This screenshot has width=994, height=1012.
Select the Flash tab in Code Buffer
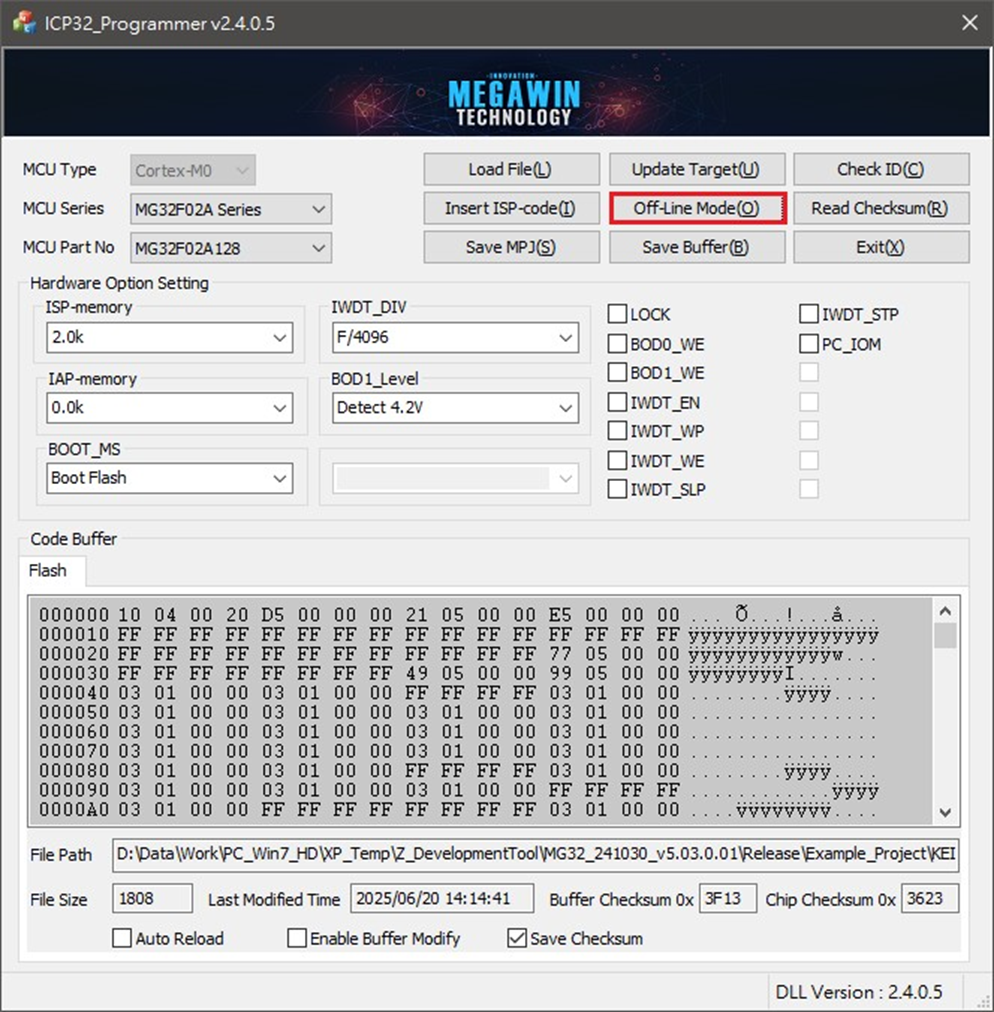point(52,571)
